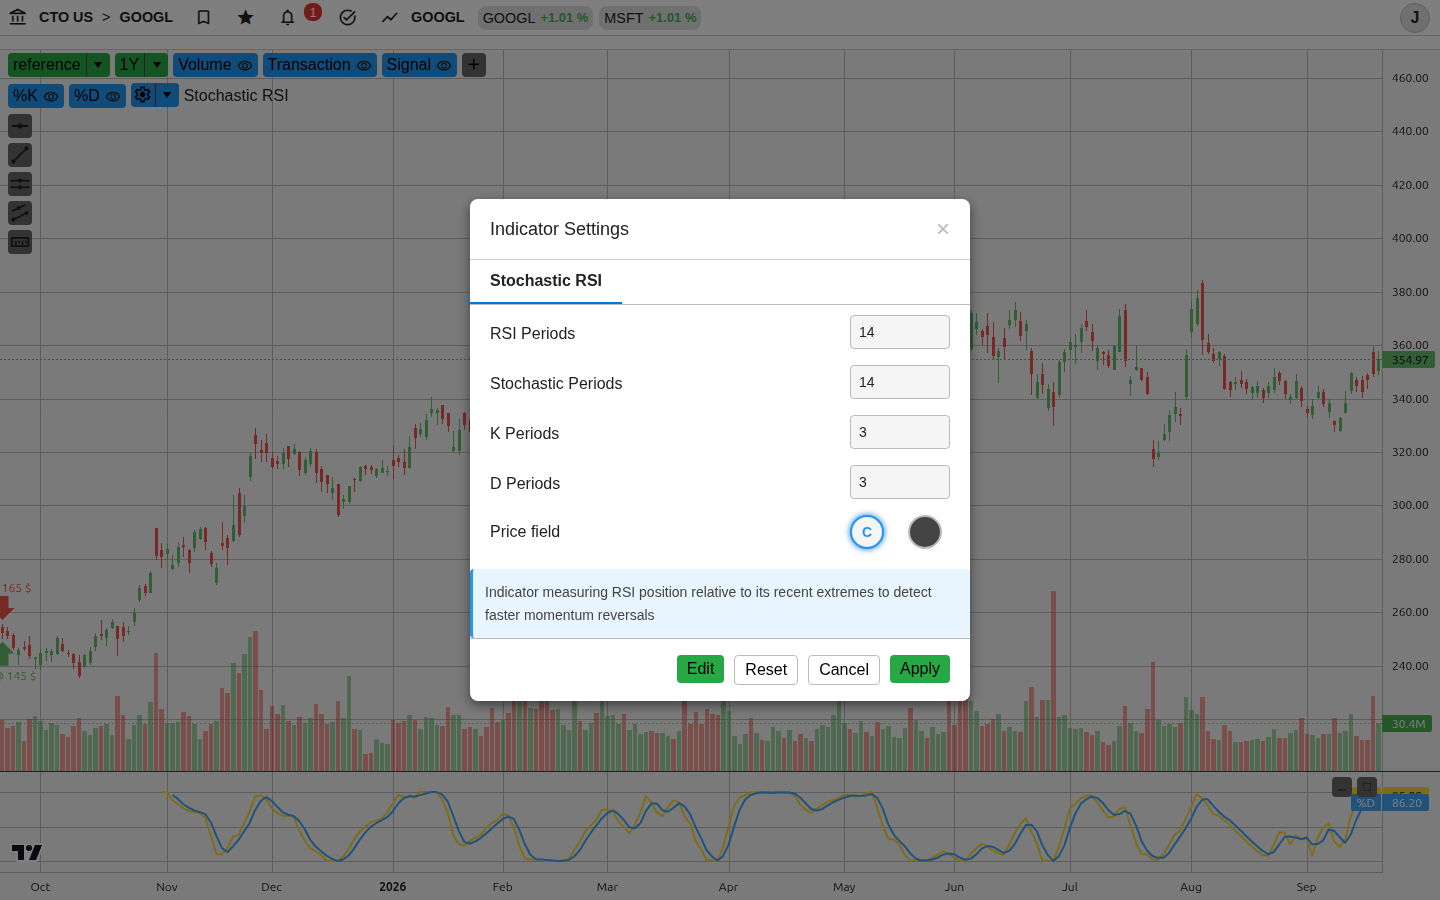The width and height of the screenshot is (1440, 900).
Task: Open the user avatar J
Action: tap(1414, 18)
